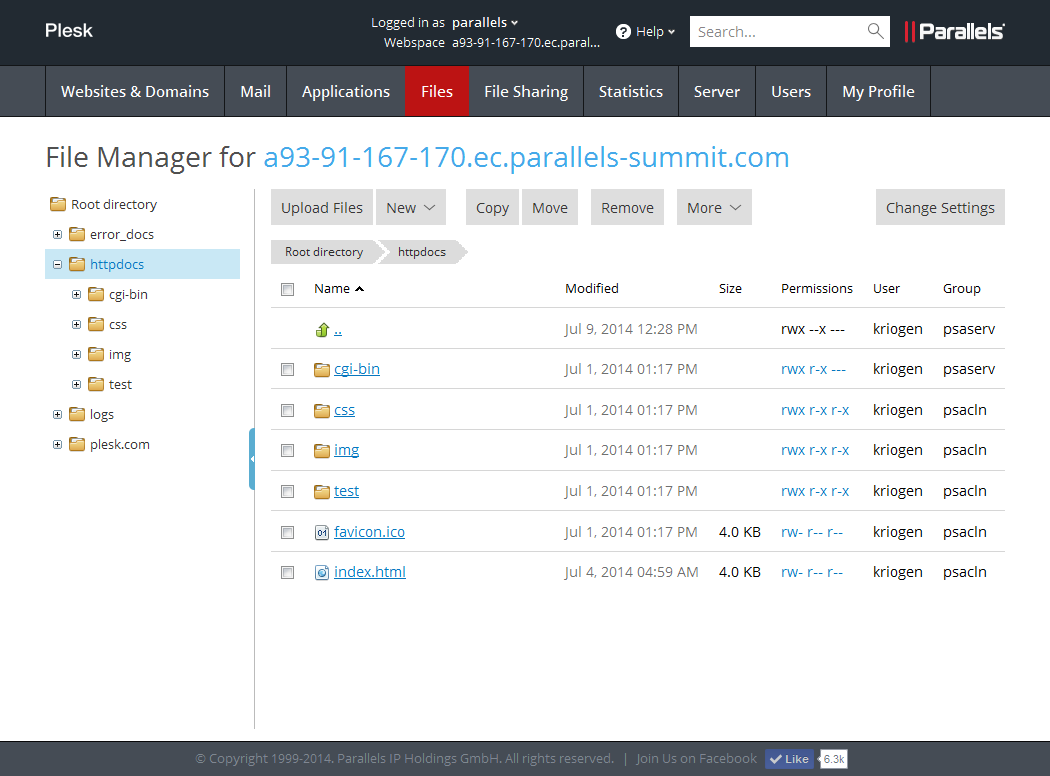Click the search magnifier icon
The height and width of the screenshot is (776, 1050).
(875, 31)
